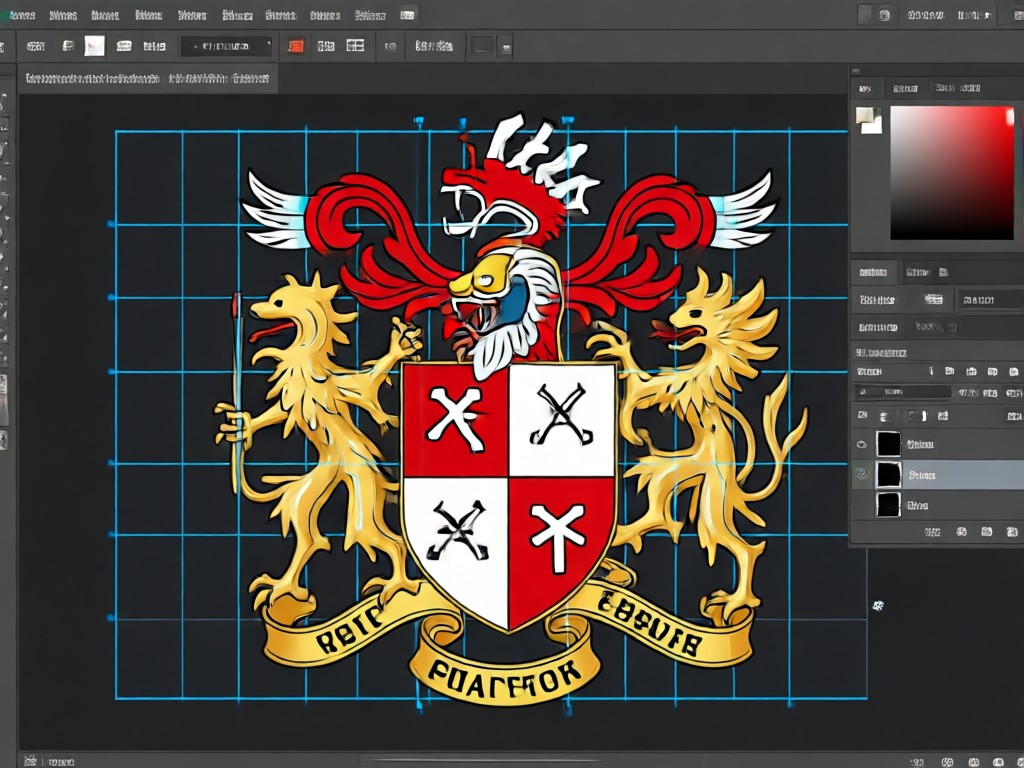Screen dimensions: 1024x768
Task: Click the last icon in the layers panel footer
Action: pos(1012,532)
